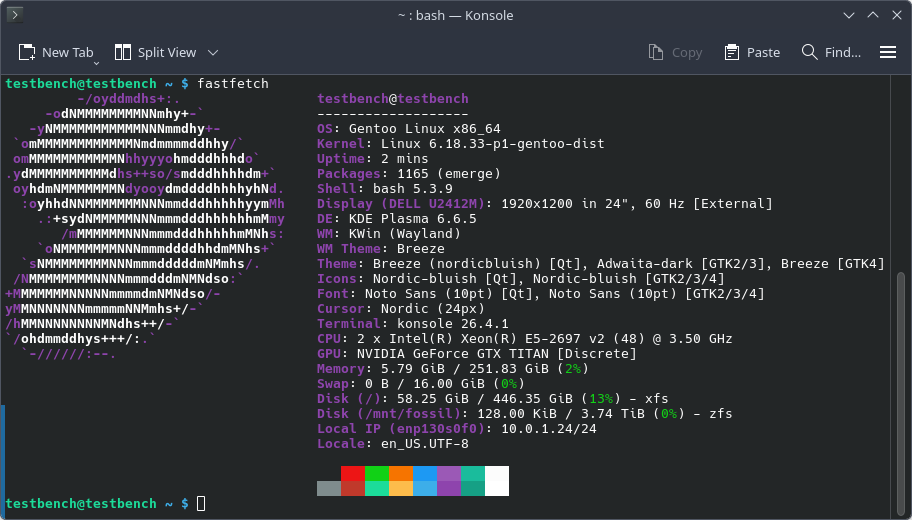Click the 'Icons: Nordic-bluish [Qt]' text
This screenshot has width=912, height=520.
coord(421,279)
